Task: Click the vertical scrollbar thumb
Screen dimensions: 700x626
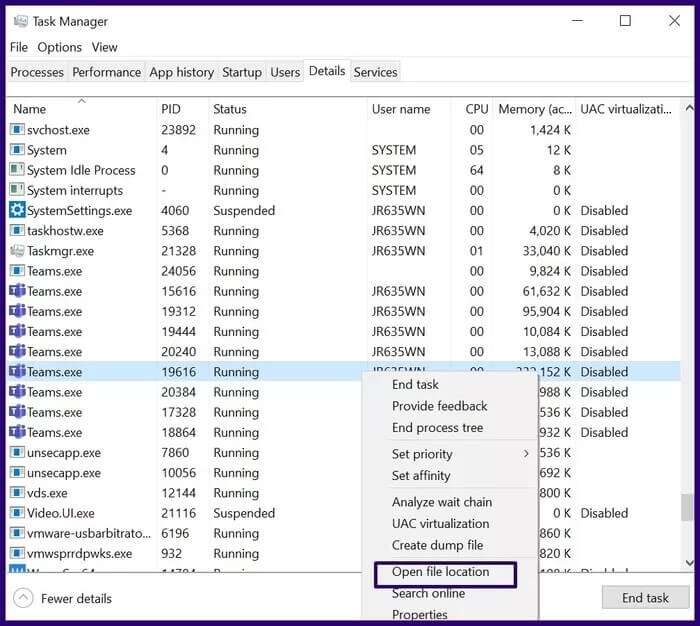Action: pyautogui.click(x=688, y=507)
